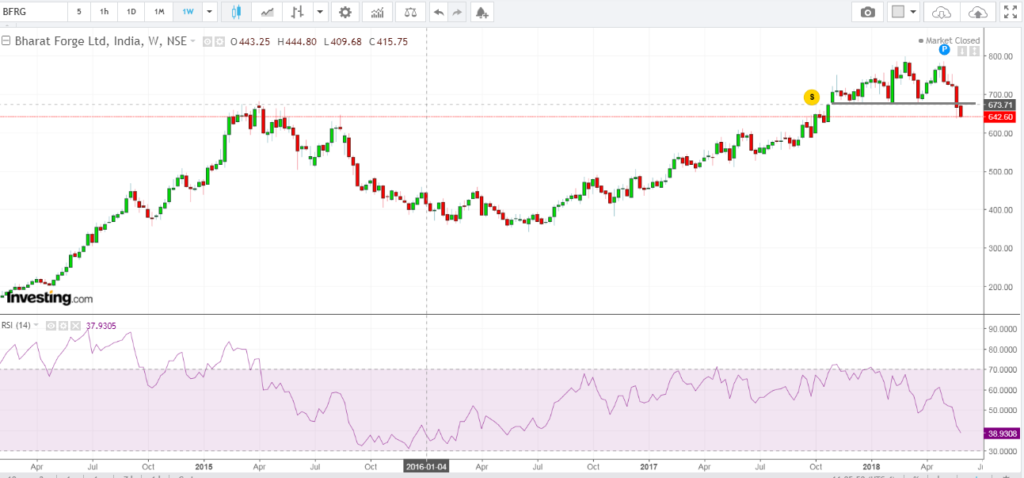Click the move-pane-down arrow icon

(963, 53)
